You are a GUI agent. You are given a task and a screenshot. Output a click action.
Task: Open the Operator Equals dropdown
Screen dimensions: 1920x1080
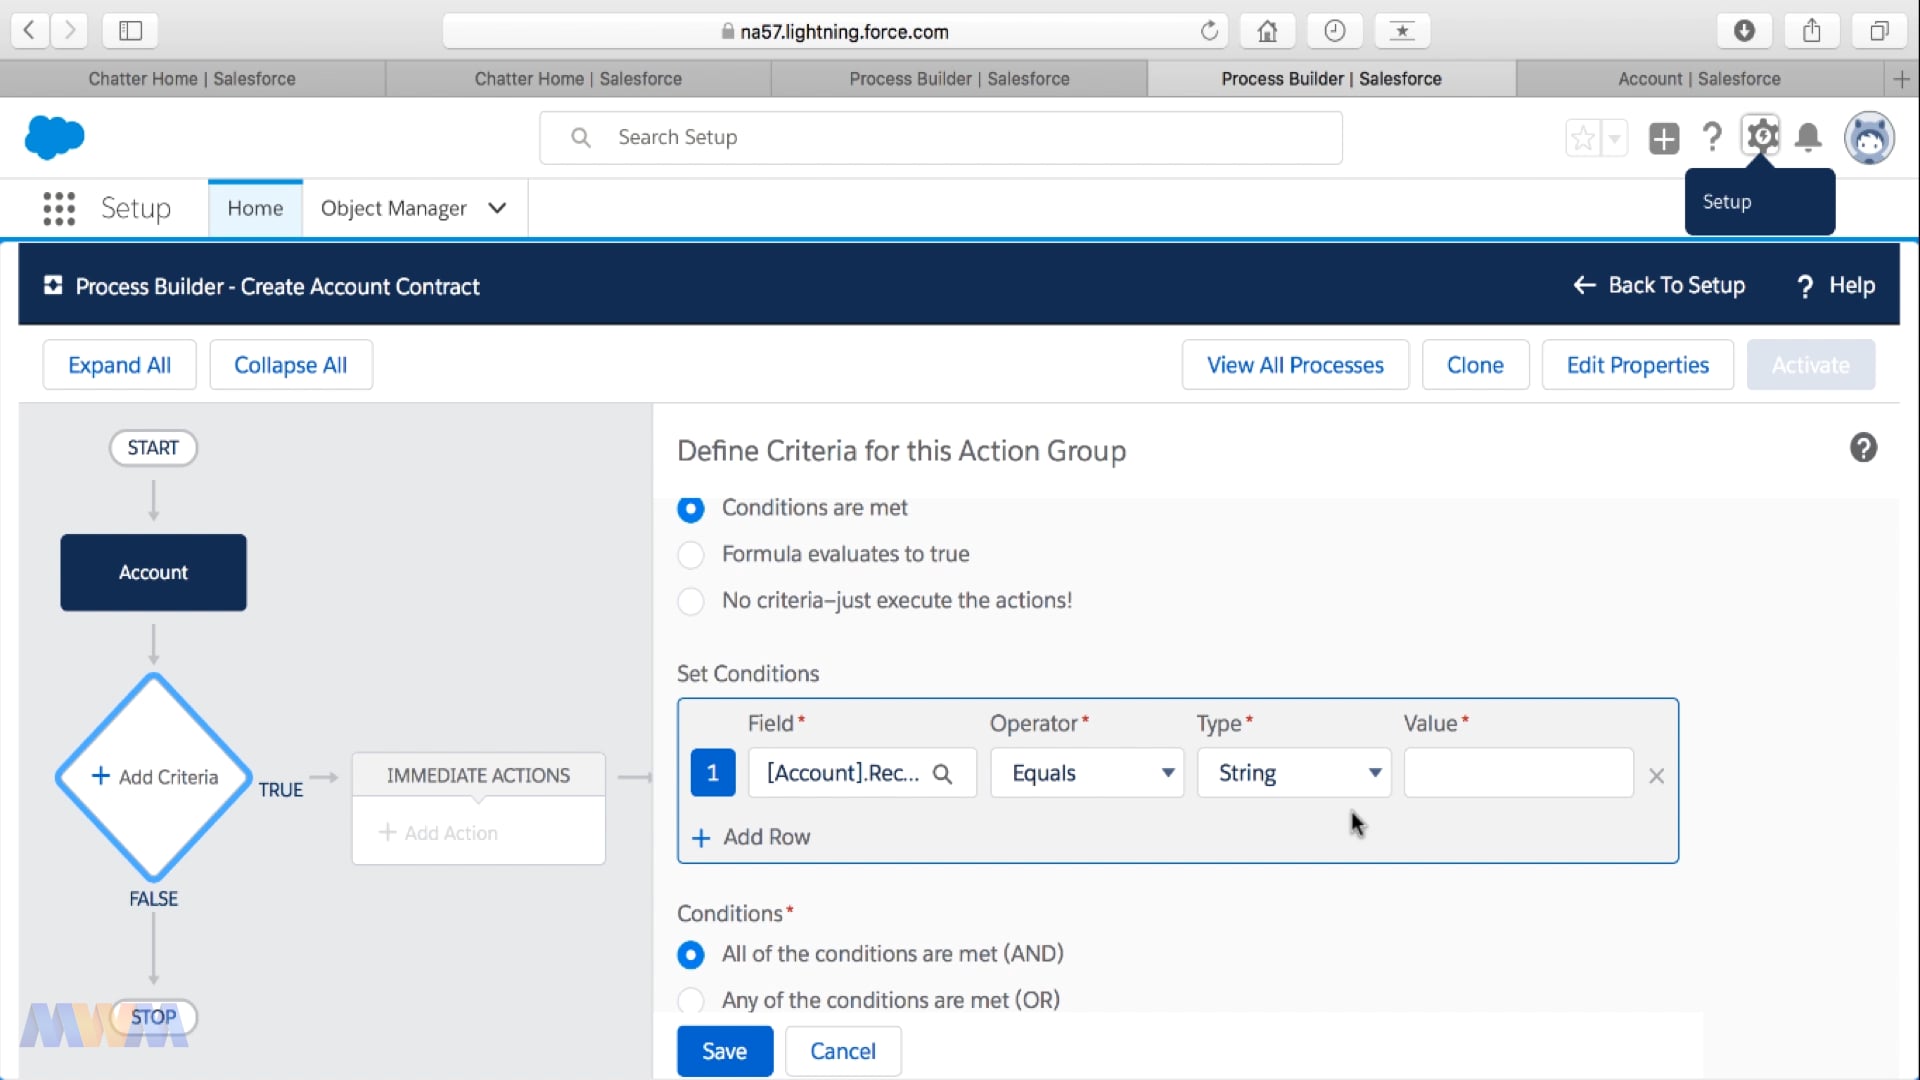[1087, 773]
